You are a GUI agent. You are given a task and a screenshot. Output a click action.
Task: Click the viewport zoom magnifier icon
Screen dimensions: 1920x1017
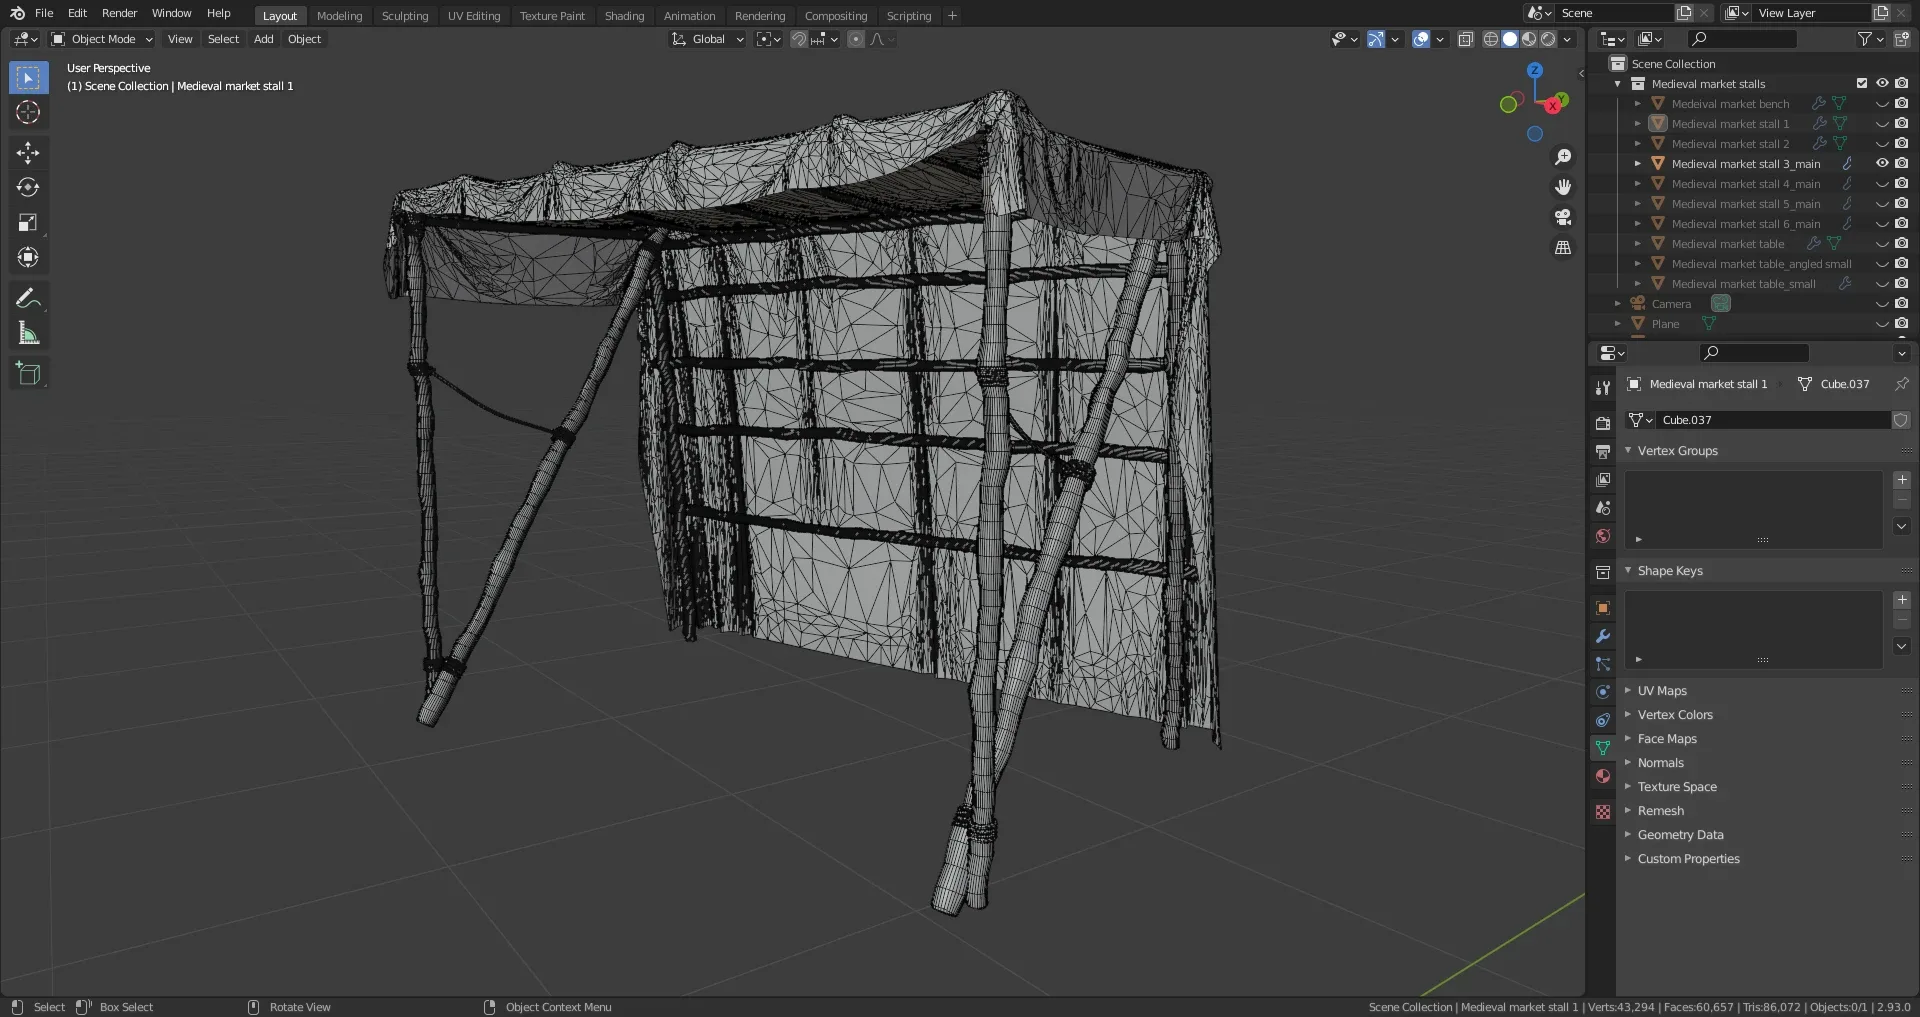(x=1563, y=157)
